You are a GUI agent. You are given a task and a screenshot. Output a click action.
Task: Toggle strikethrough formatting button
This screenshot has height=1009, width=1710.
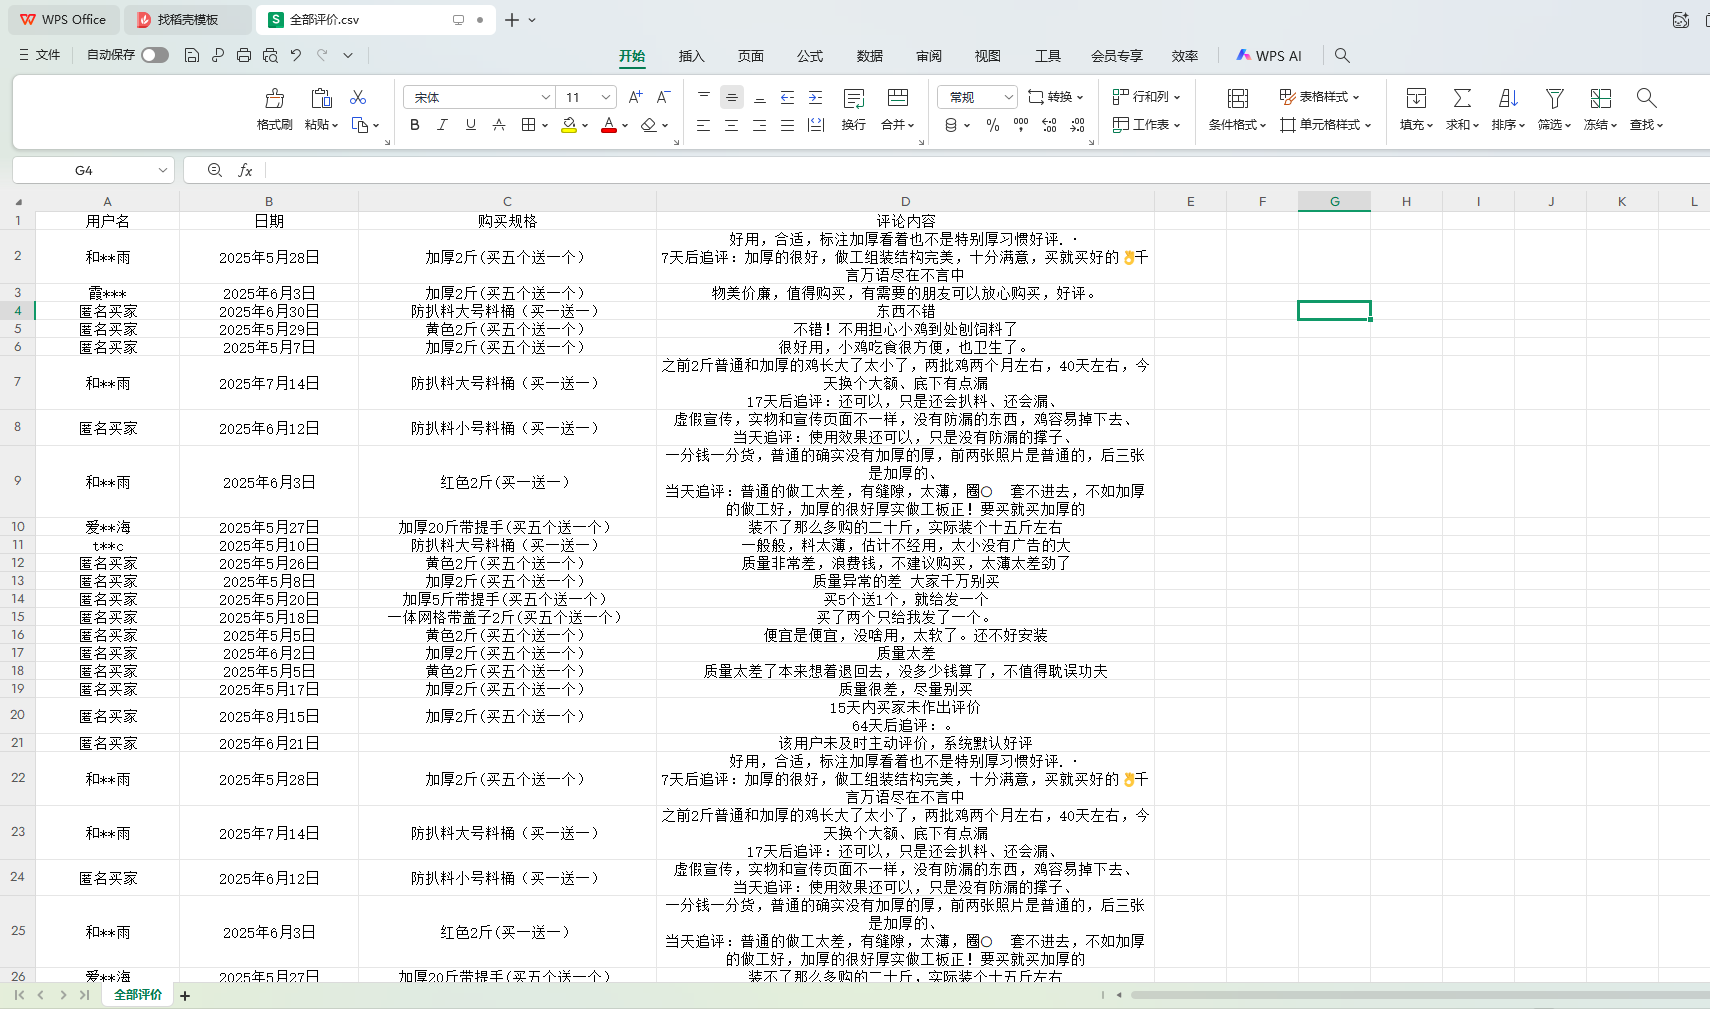click(x=498, y=125)
